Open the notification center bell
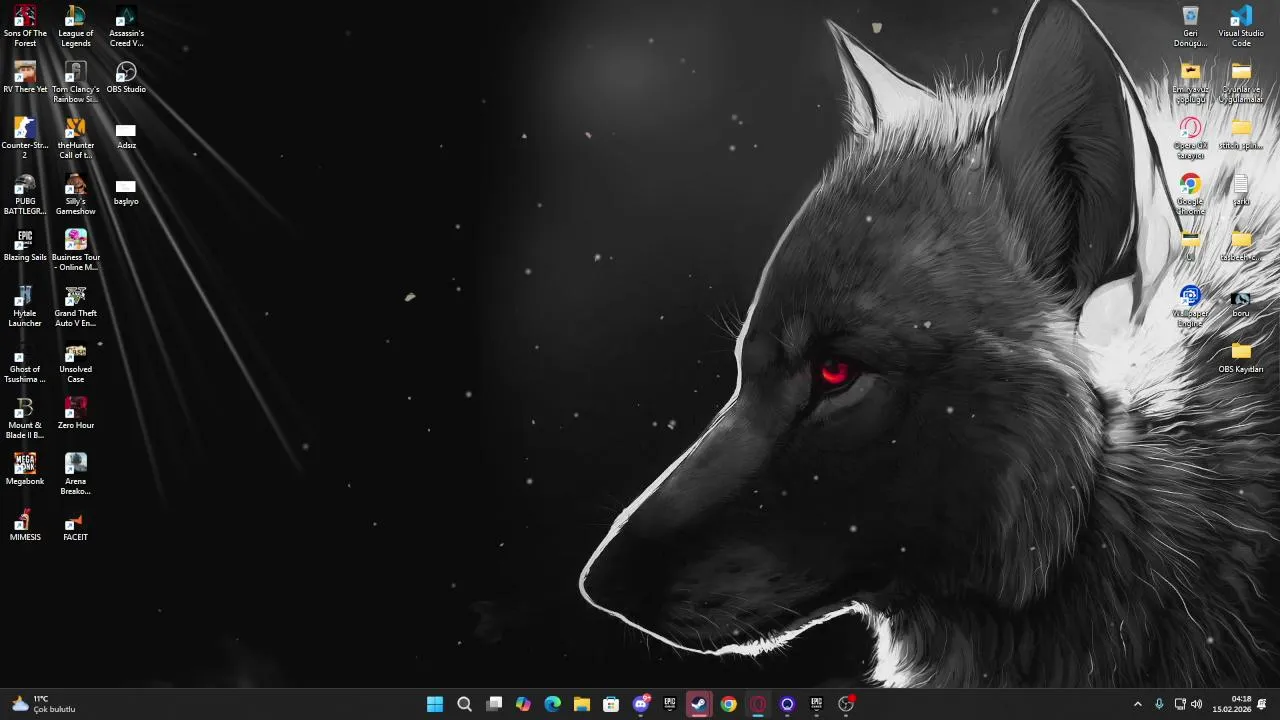The width and height of the screenshot is (1280, 720). click(x=1263, y=704)
